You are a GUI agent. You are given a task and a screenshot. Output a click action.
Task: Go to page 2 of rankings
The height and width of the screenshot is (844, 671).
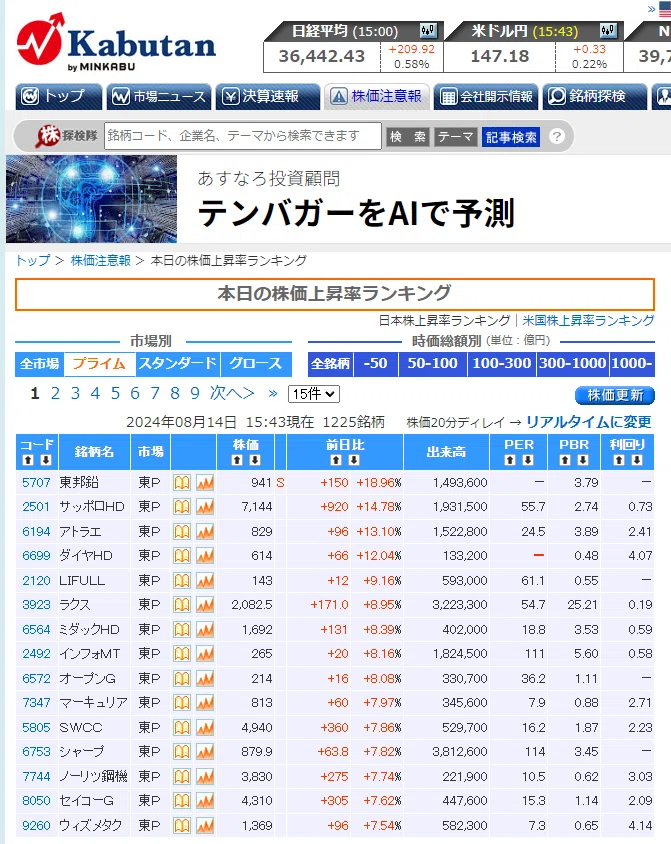[55, 393]
